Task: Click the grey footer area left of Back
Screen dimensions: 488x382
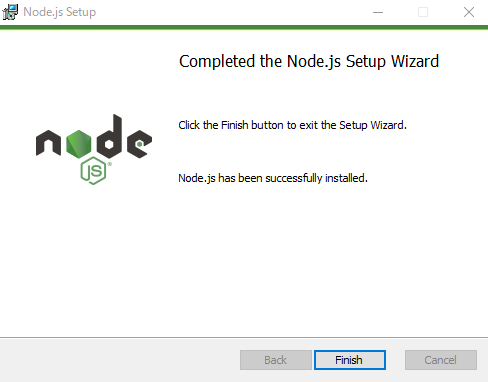Action: tap(120, 360)
